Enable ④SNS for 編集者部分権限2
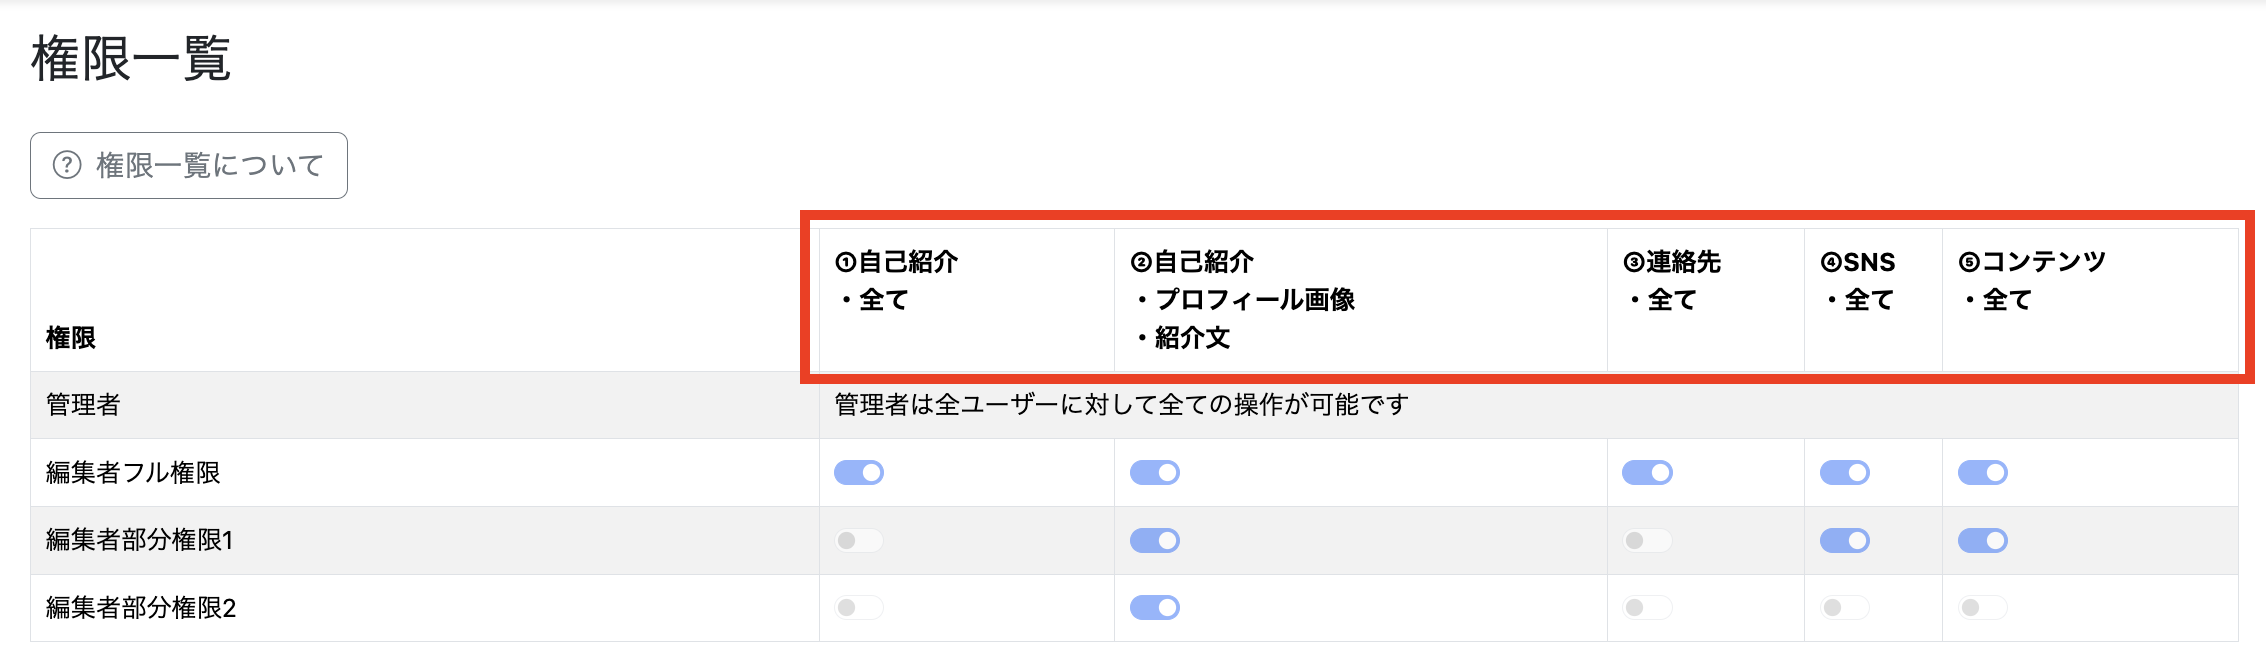2266x666 pixels. [1845, 608]
